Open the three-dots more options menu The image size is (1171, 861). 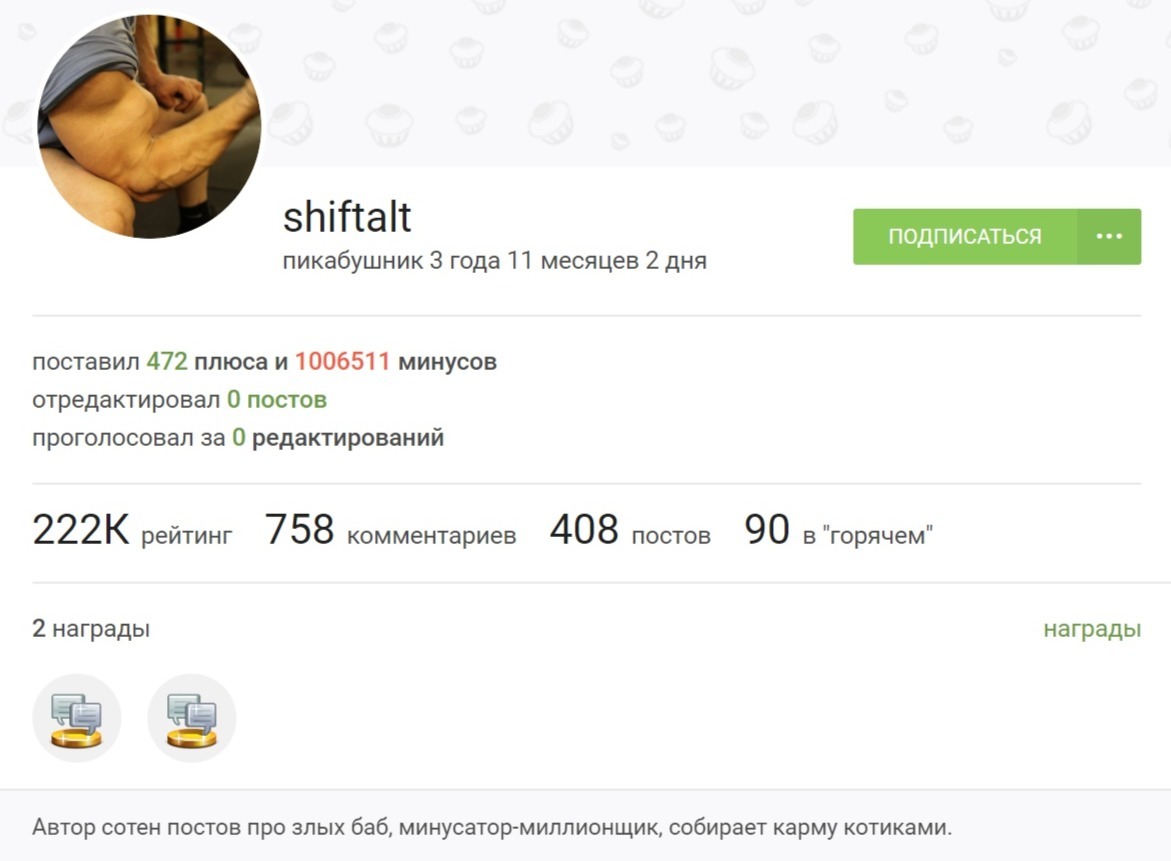[1109, 237]
